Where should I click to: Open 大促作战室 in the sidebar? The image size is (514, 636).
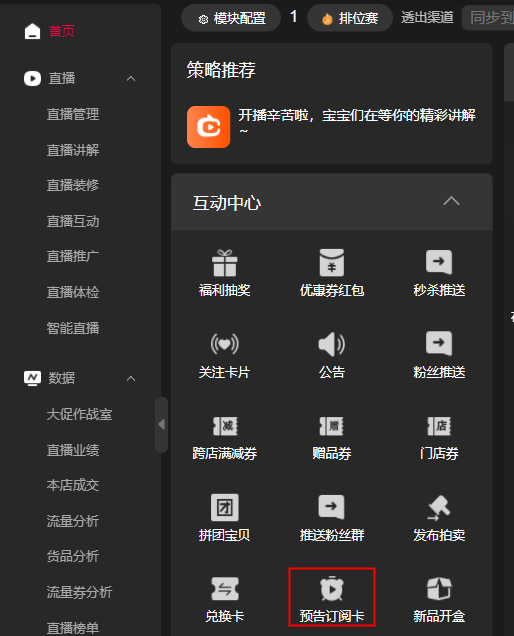(80, 415)
